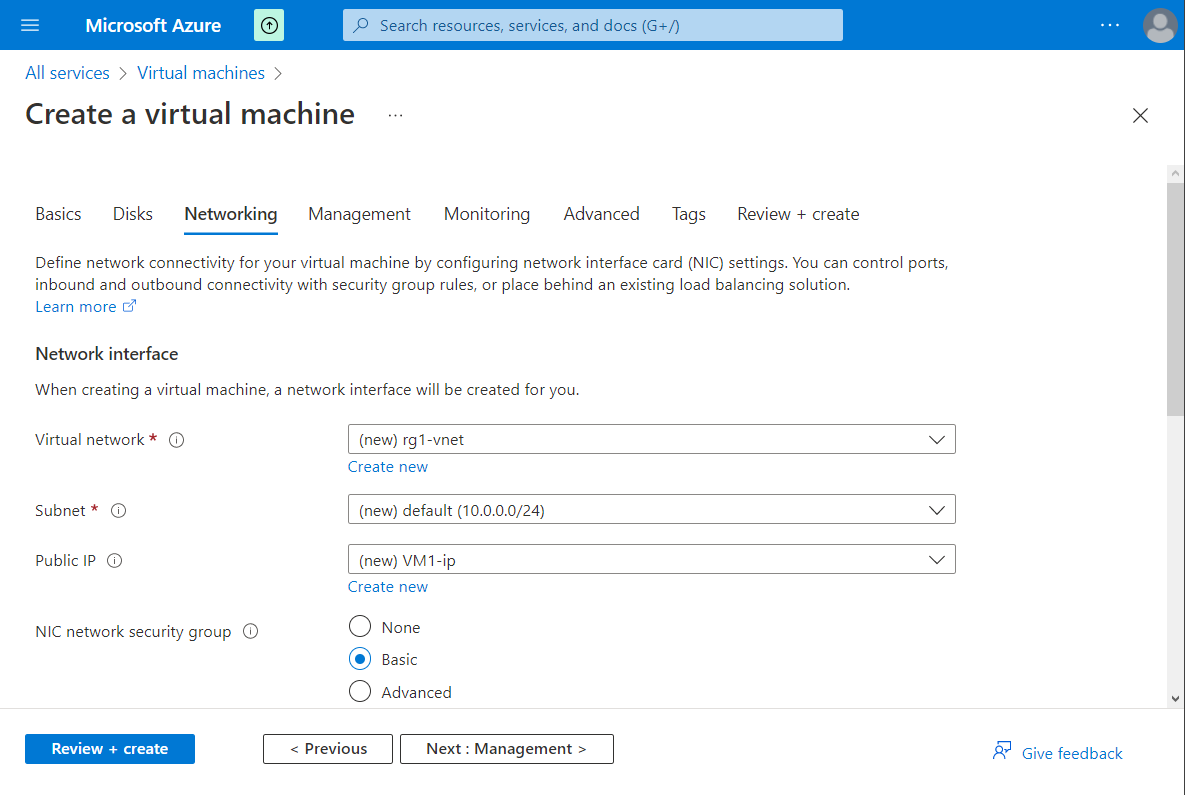Click the upgrade arrow icon in header

(x=269, y=26)
